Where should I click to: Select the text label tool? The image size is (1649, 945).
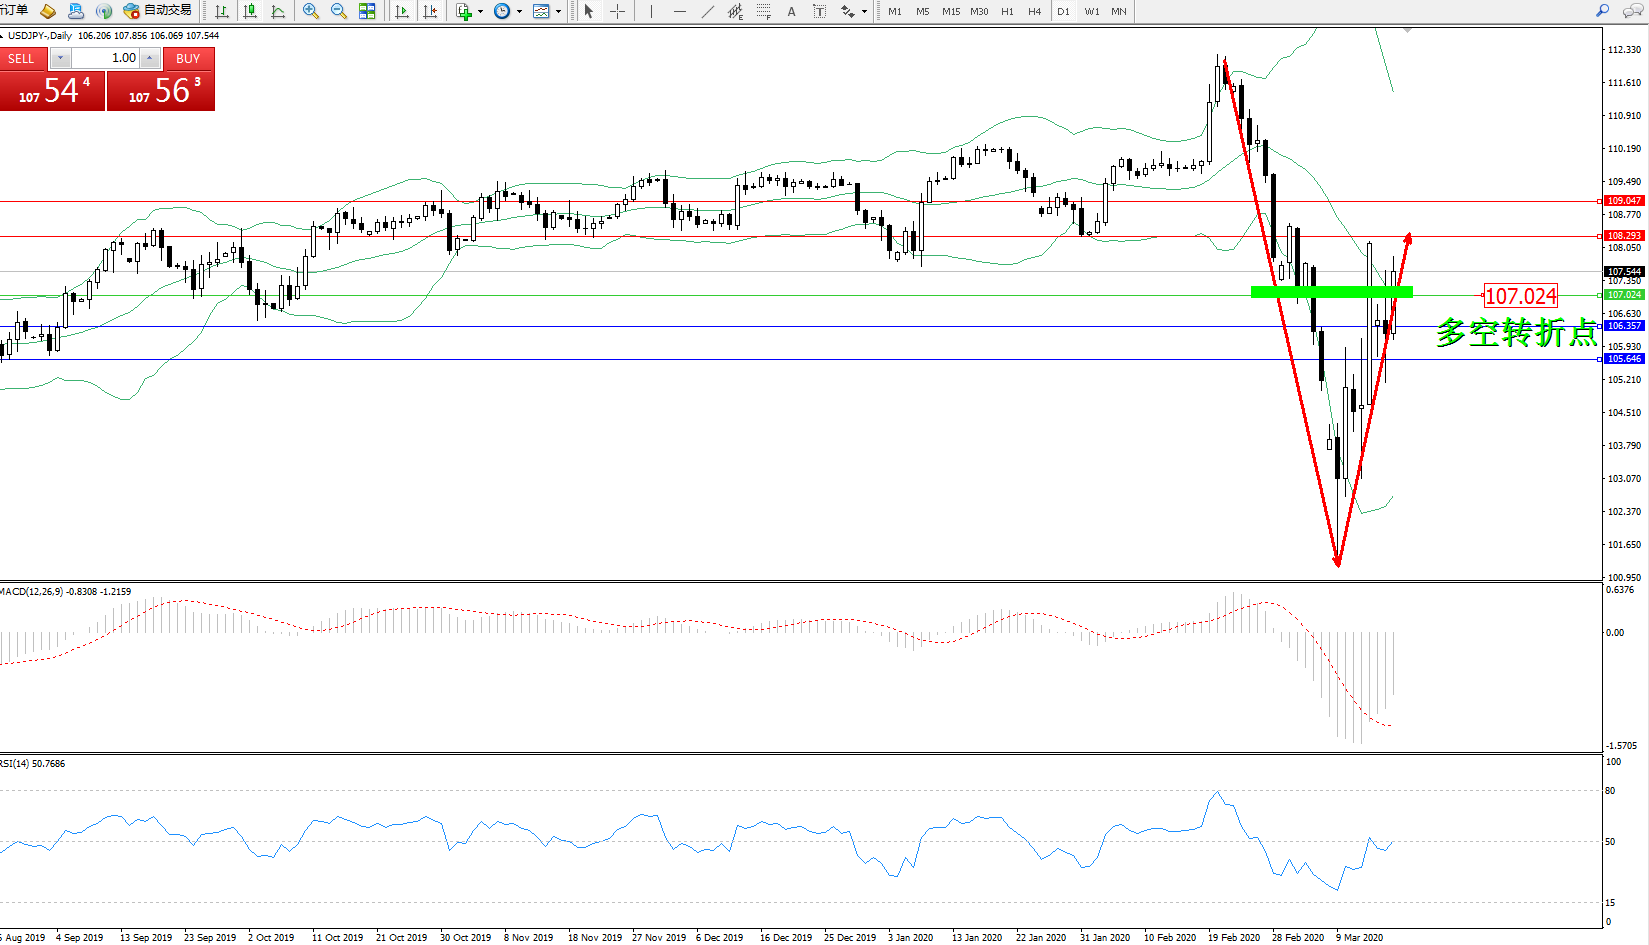791,11
